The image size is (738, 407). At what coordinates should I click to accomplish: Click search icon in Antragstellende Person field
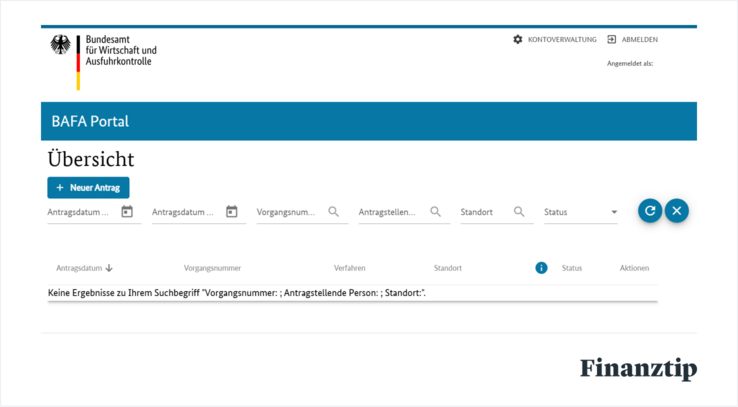(x=436, y=212)
